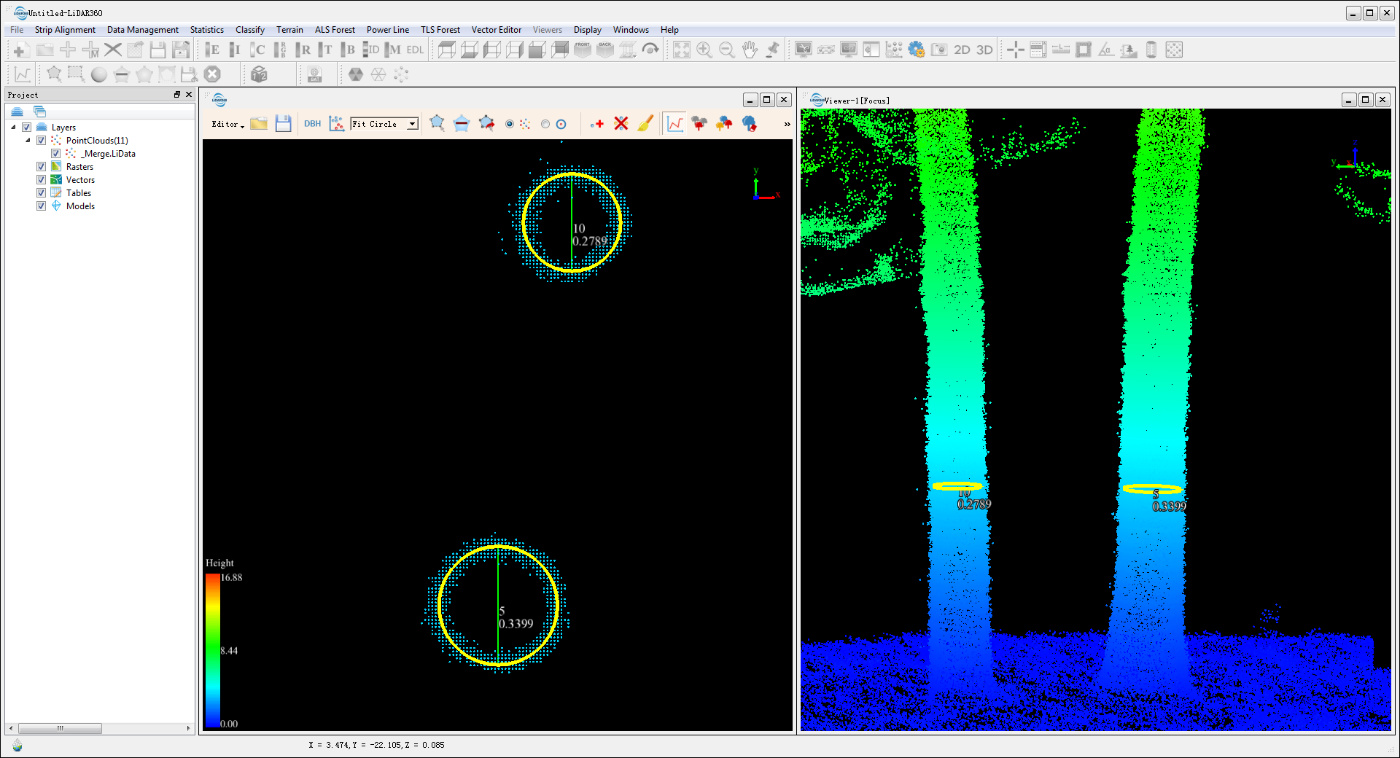The height and width of the screenshot is (758, 1400).
Task: Open file folder icon in editor toolbar
Action: coord(259,124)
